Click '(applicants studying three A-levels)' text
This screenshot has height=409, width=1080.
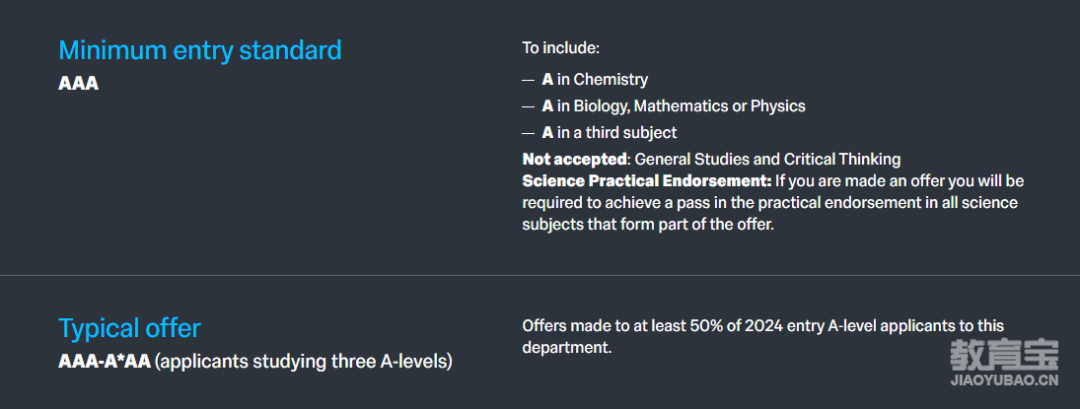click(x=303, y=361)
